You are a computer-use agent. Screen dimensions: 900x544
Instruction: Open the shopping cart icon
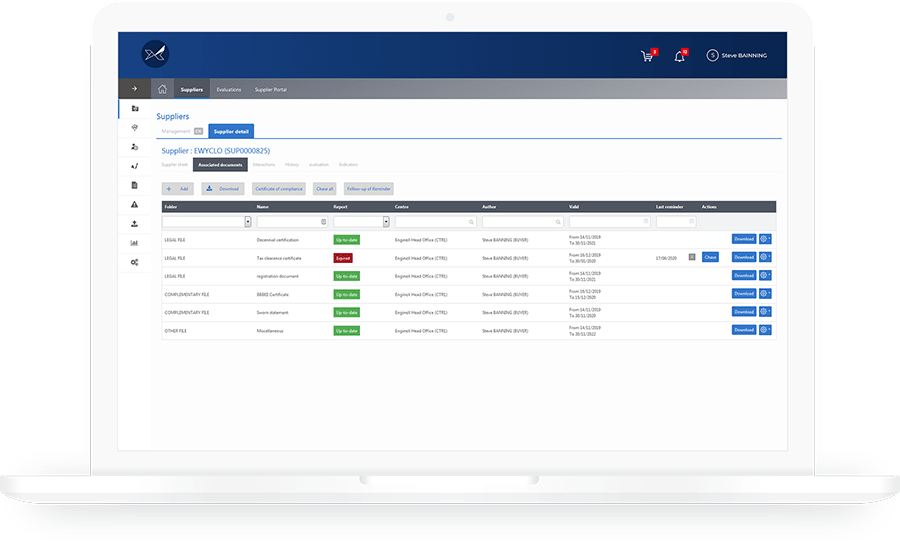(647, 56)
